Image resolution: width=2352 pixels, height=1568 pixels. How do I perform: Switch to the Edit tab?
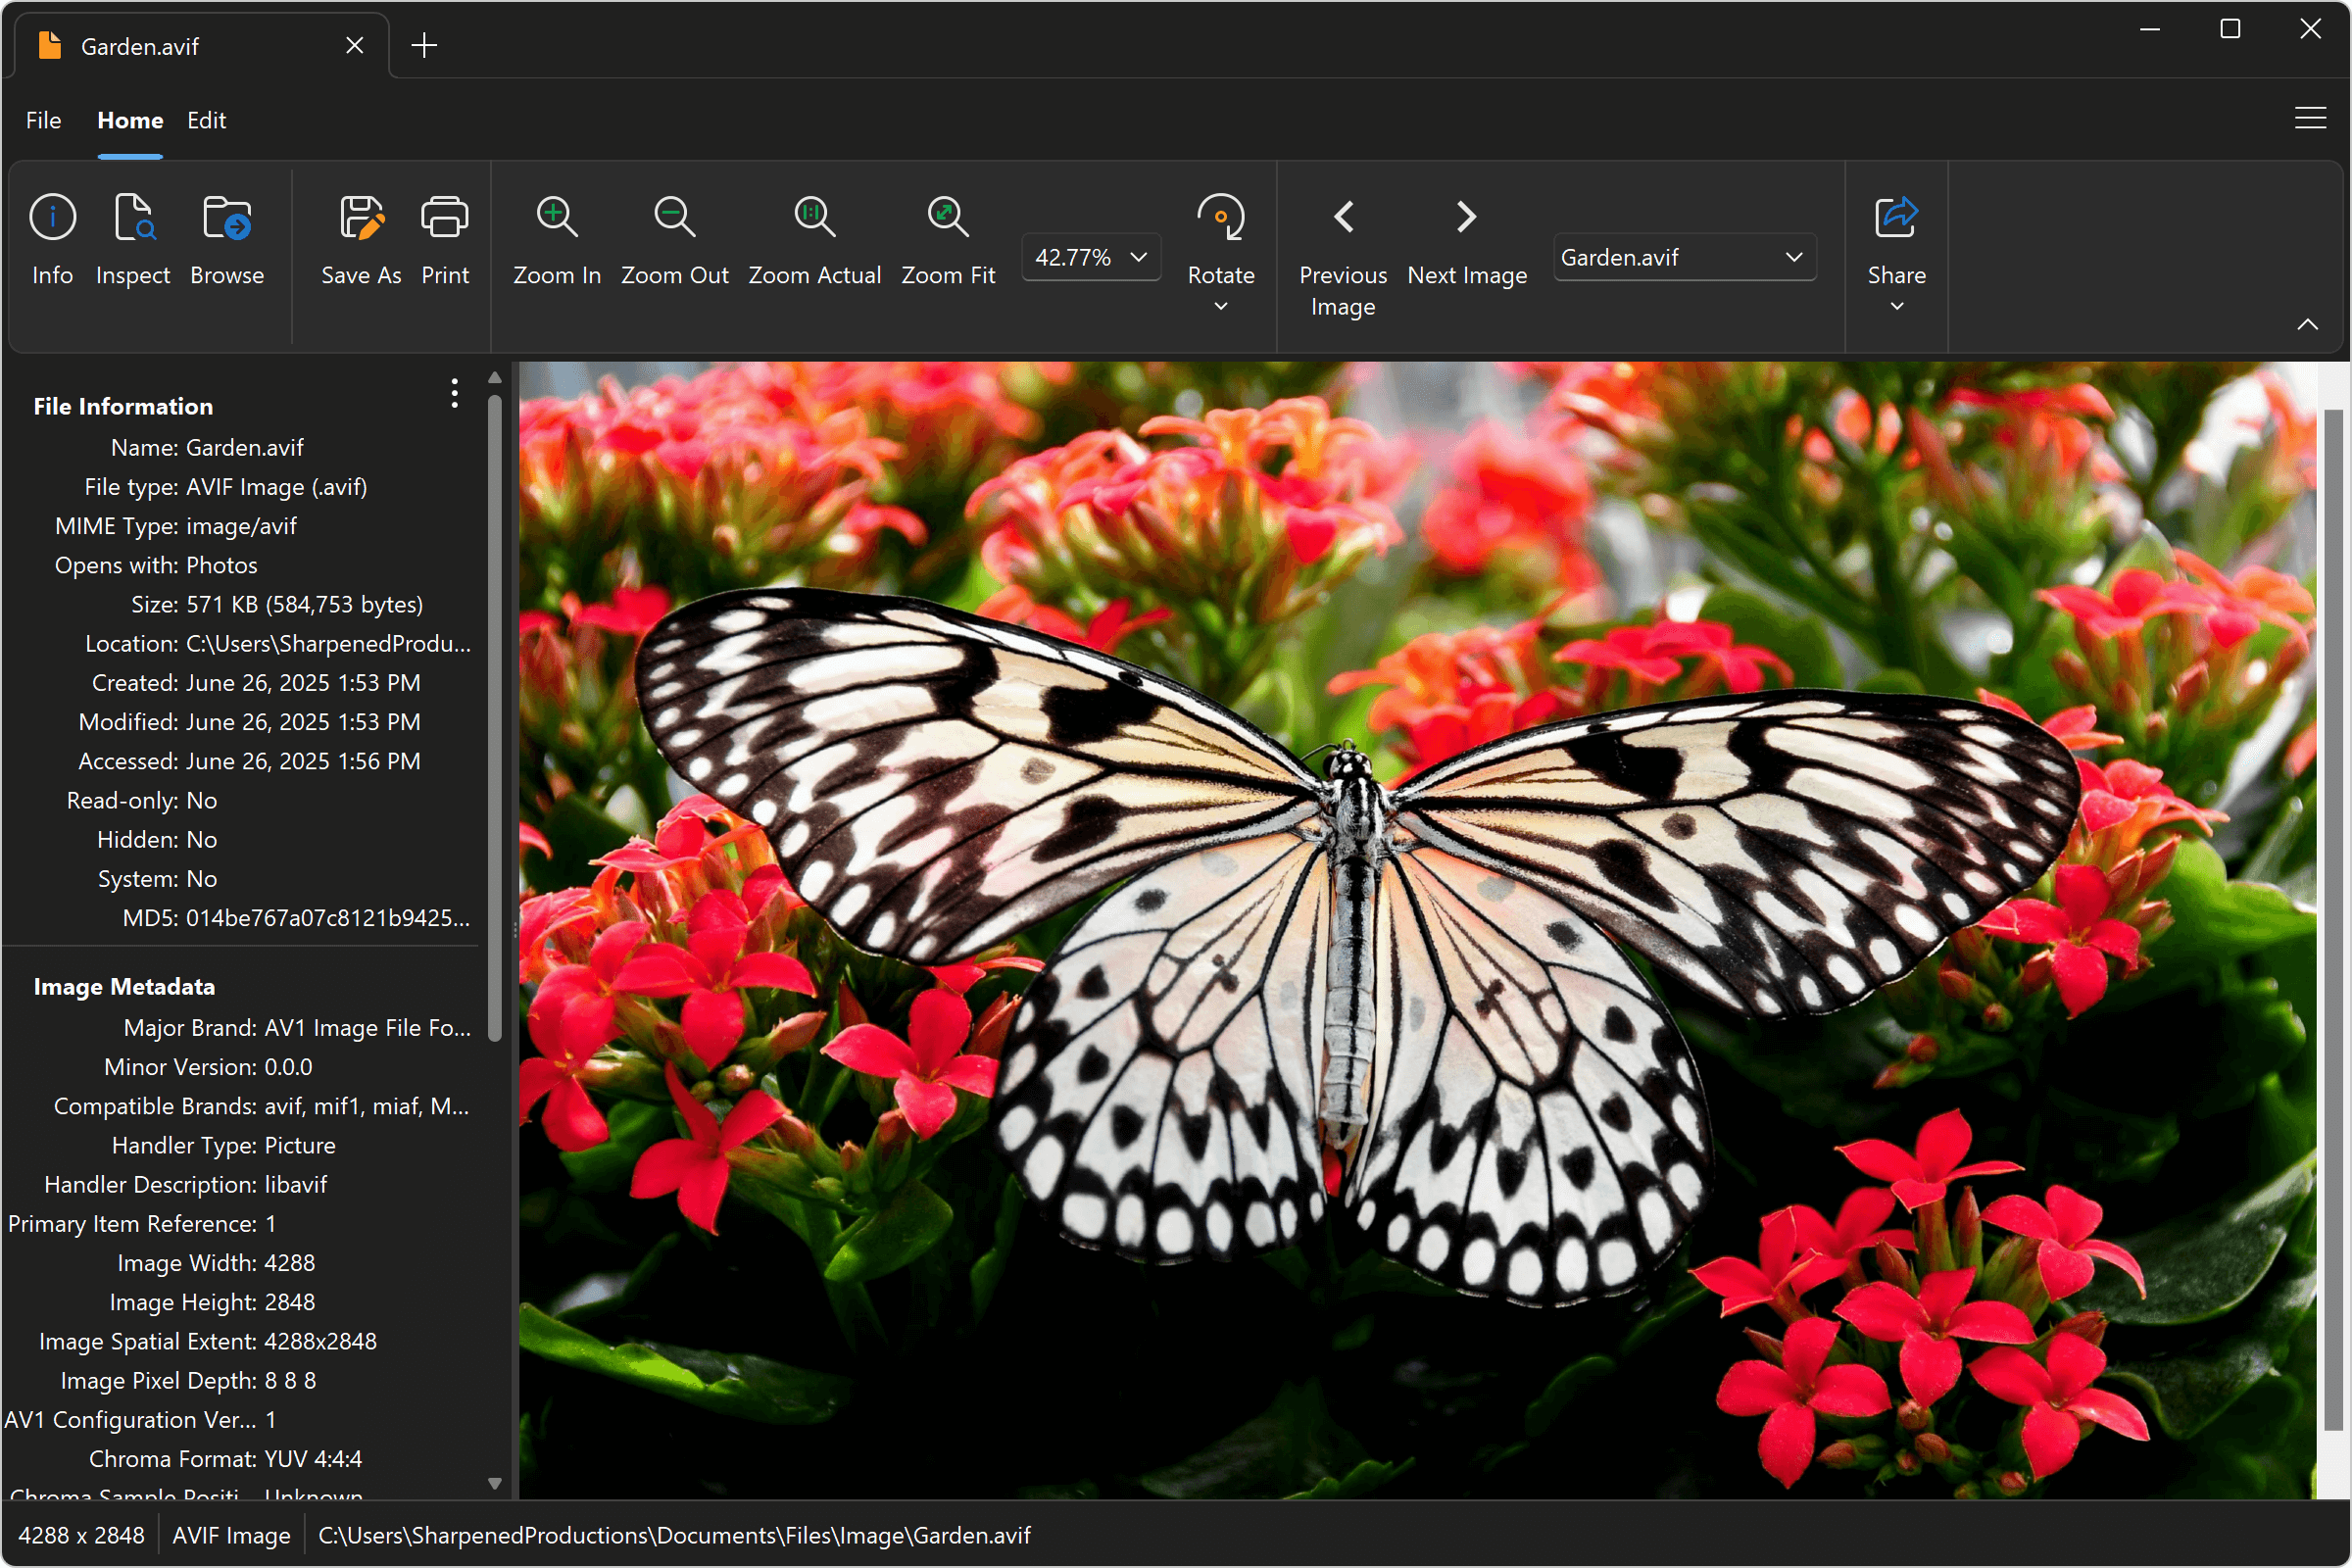[207, 120]
